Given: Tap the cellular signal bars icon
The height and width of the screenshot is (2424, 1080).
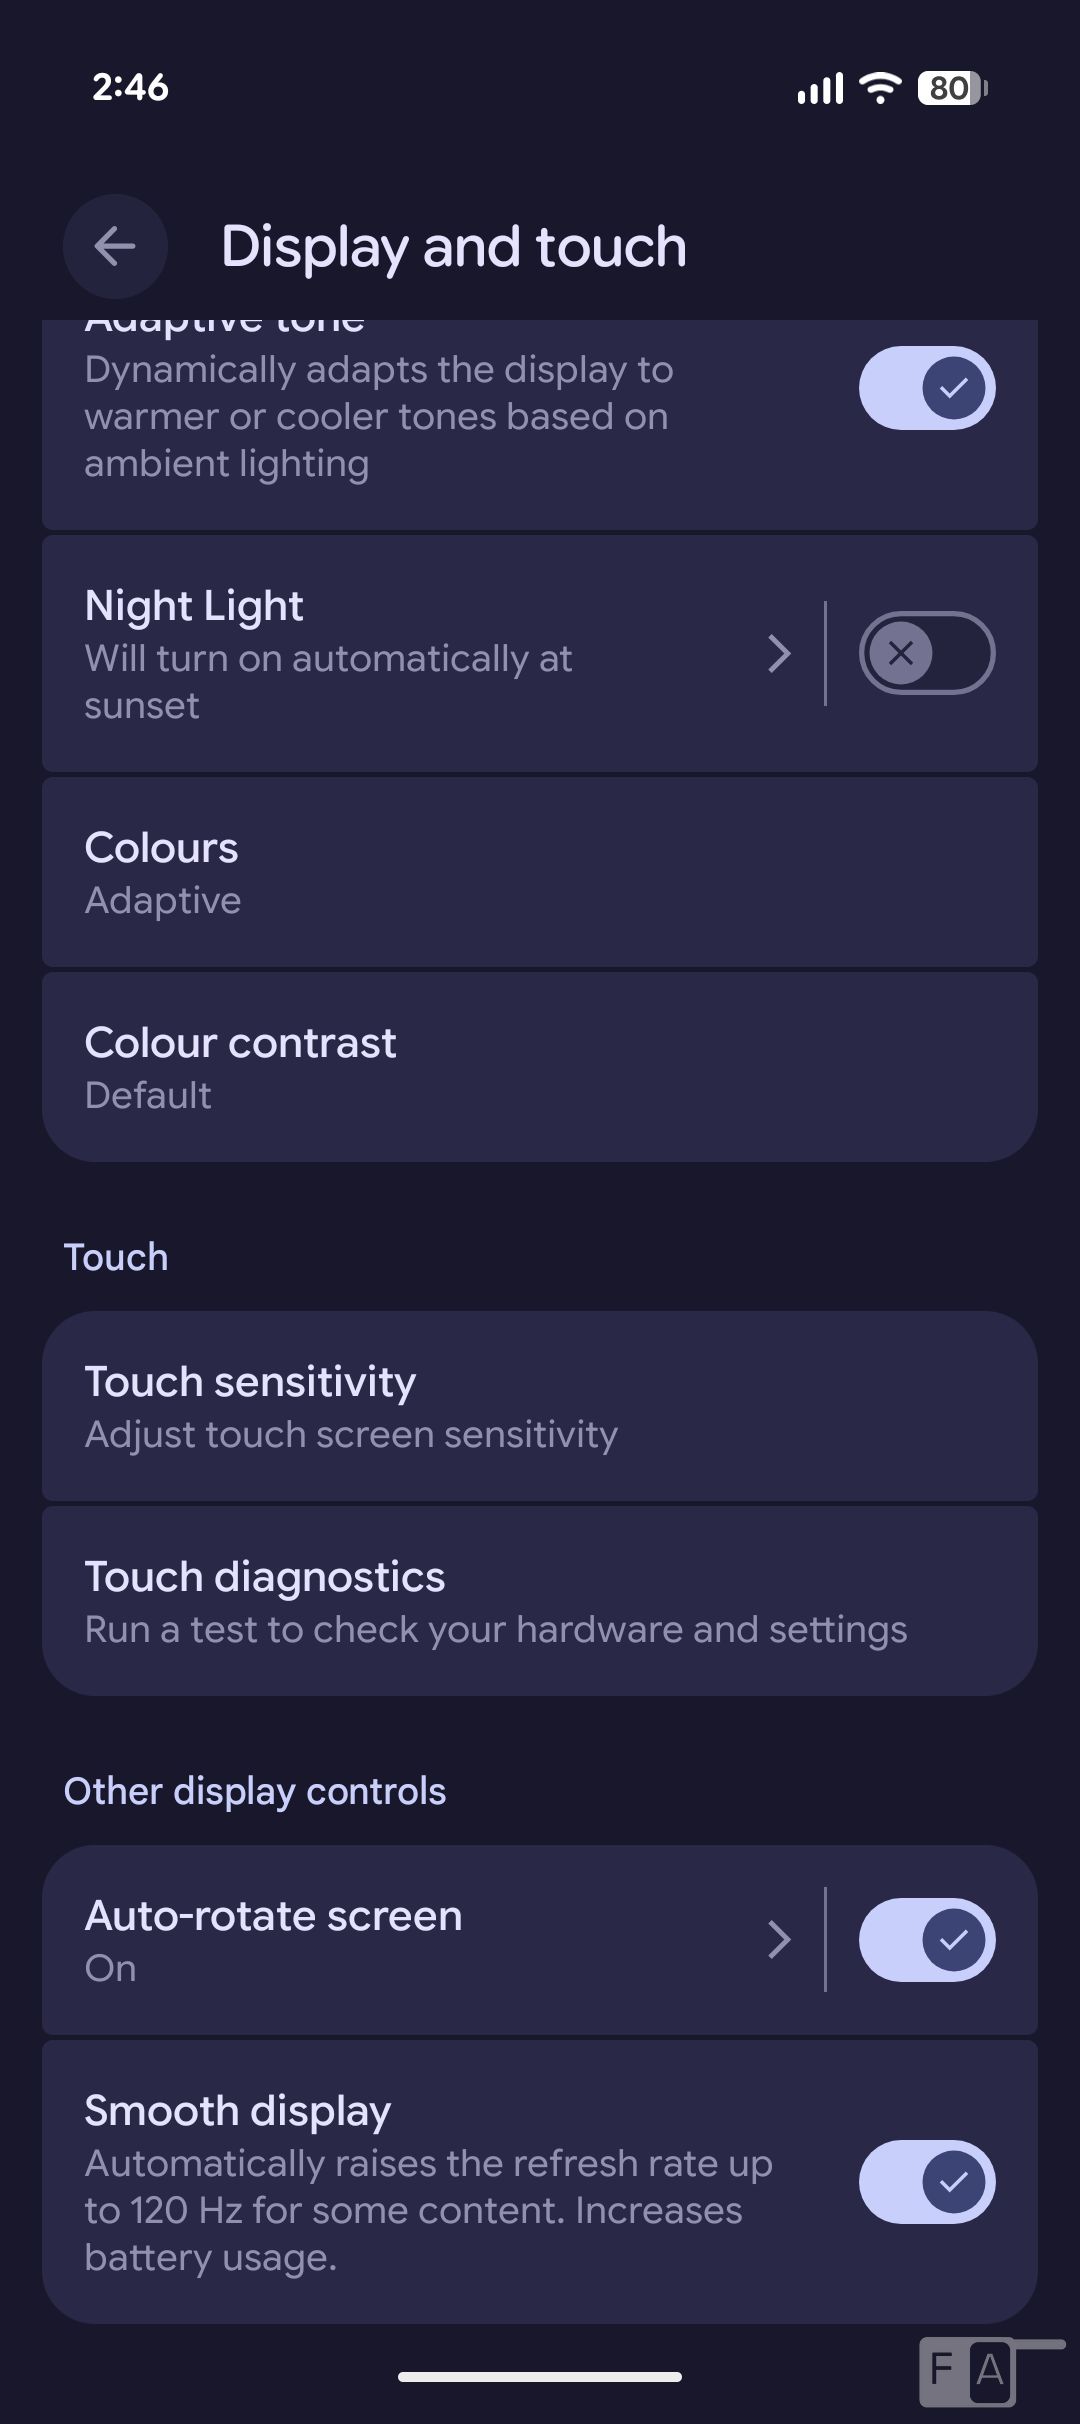Looking at the screenshot, I should coord(820,88).
